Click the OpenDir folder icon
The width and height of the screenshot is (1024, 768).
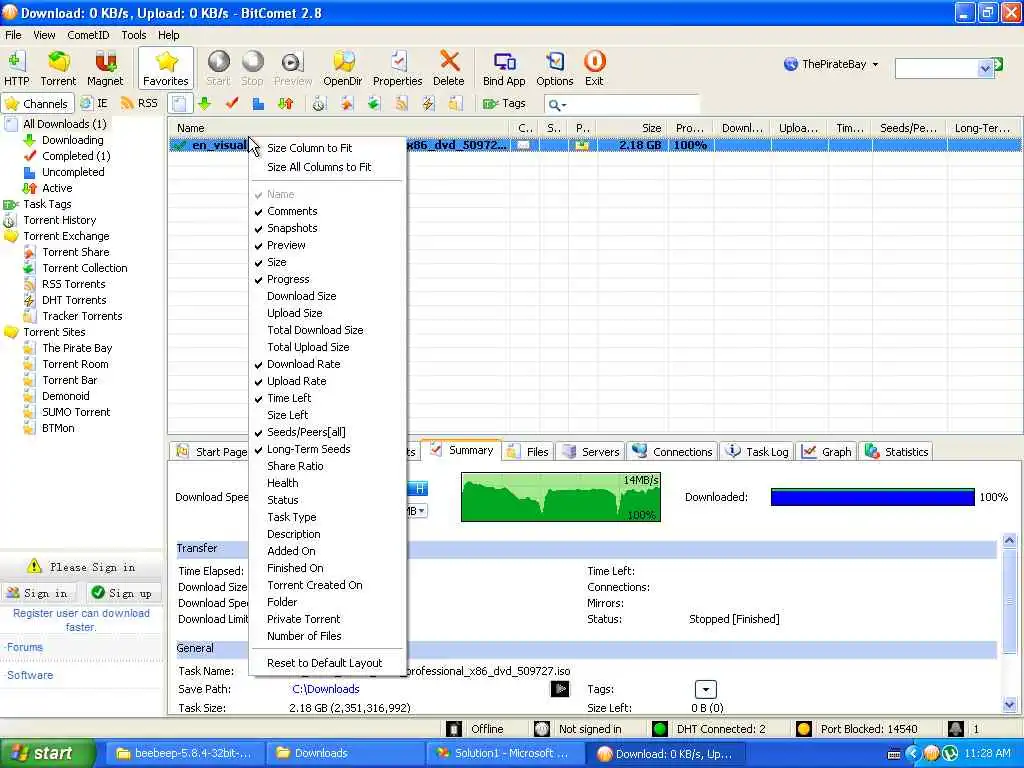(343, 68)
